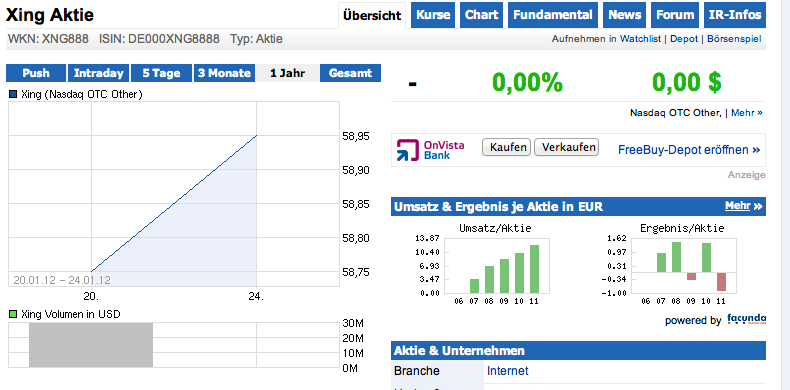The width and height of the screenshot is (790, 390).
Task: Open the Internet Branche link
Action: tap(507, 371)
